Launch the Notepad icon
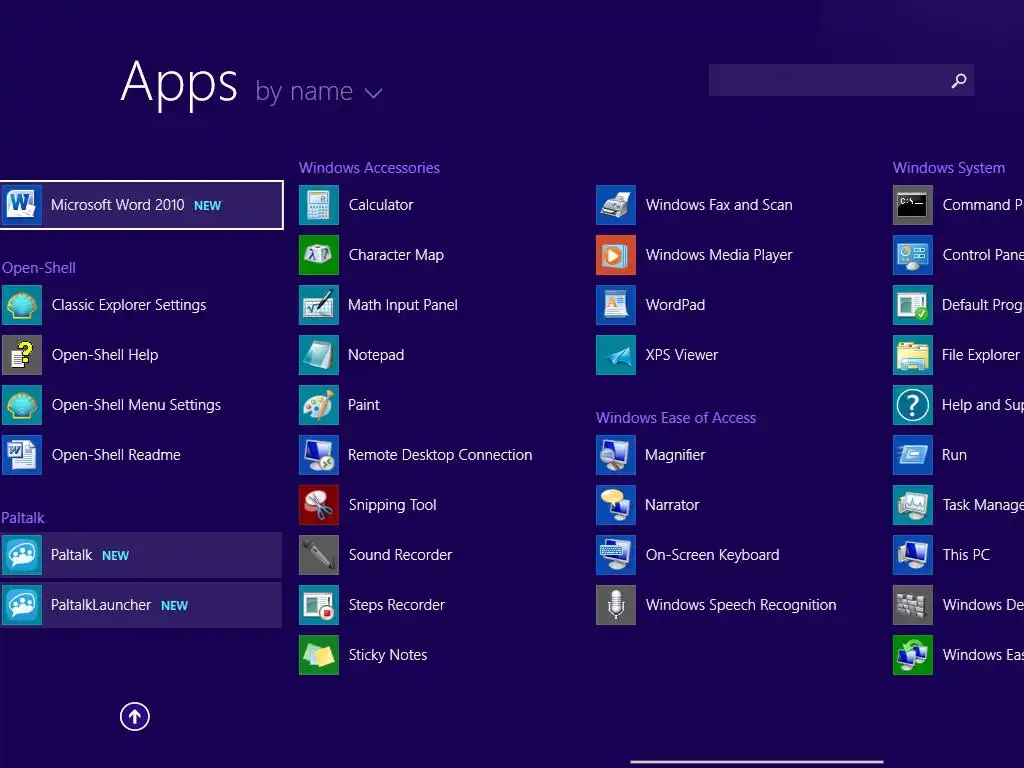Viewport: 1024px width, 768px height. (319, 355)
